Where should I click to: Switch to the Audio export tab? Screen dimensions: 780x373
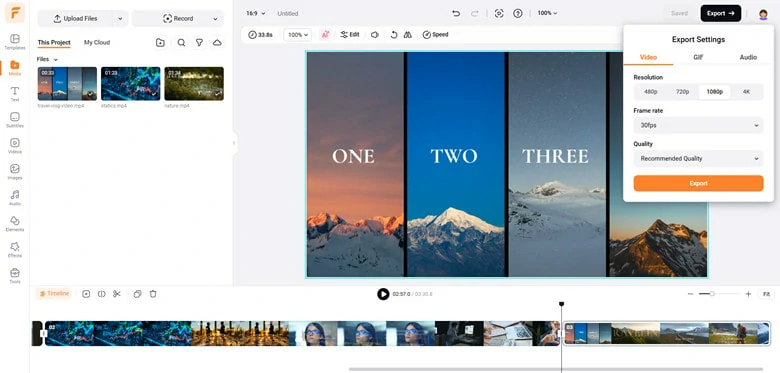pyautogui.click(x=748, y=57)
